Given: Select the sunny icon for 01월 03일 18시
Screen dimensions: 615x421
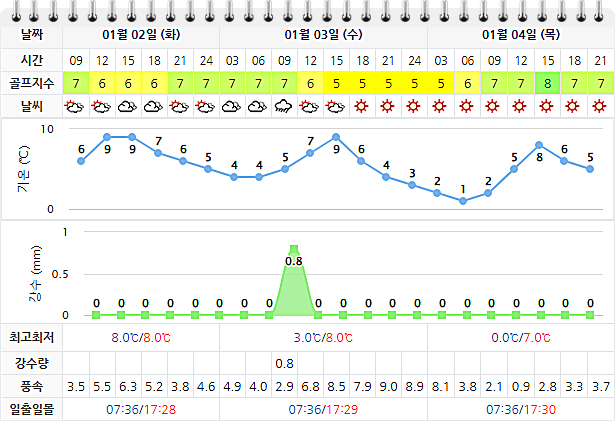Looking at the screenshot, I should 361,106.
